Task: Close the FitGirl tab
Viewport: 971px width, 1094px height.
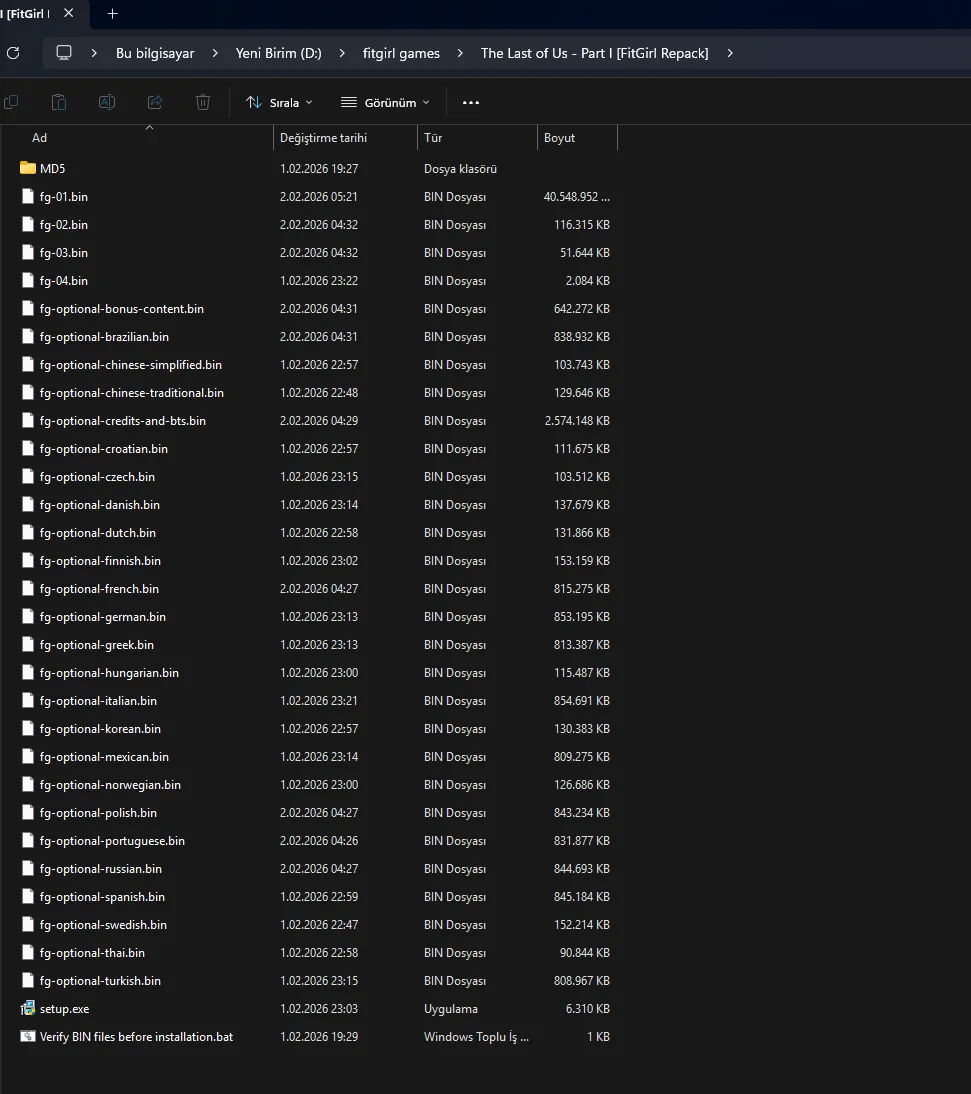Action: (68, 13)
